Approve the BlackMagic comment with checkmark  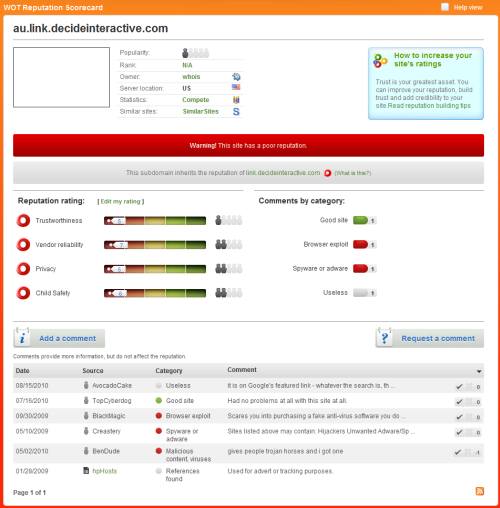point(459,417)
